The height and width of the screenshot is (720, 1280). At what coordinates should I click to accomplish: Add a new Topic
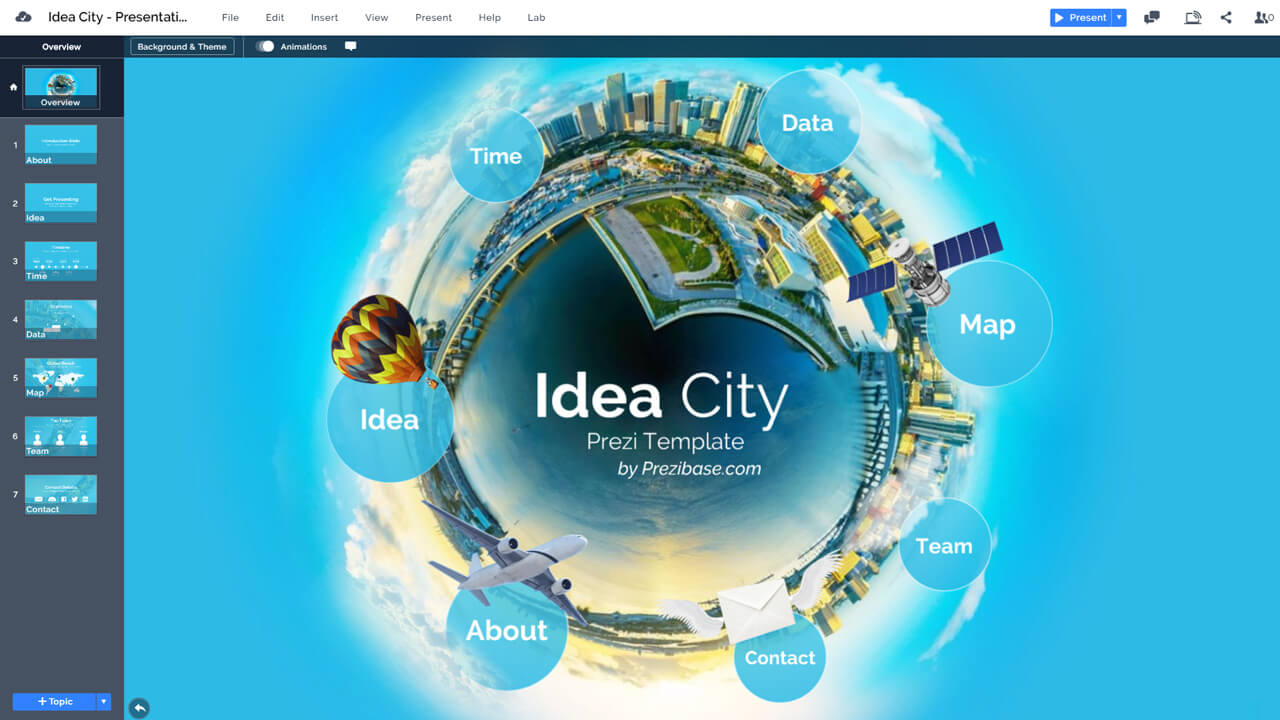54,702
